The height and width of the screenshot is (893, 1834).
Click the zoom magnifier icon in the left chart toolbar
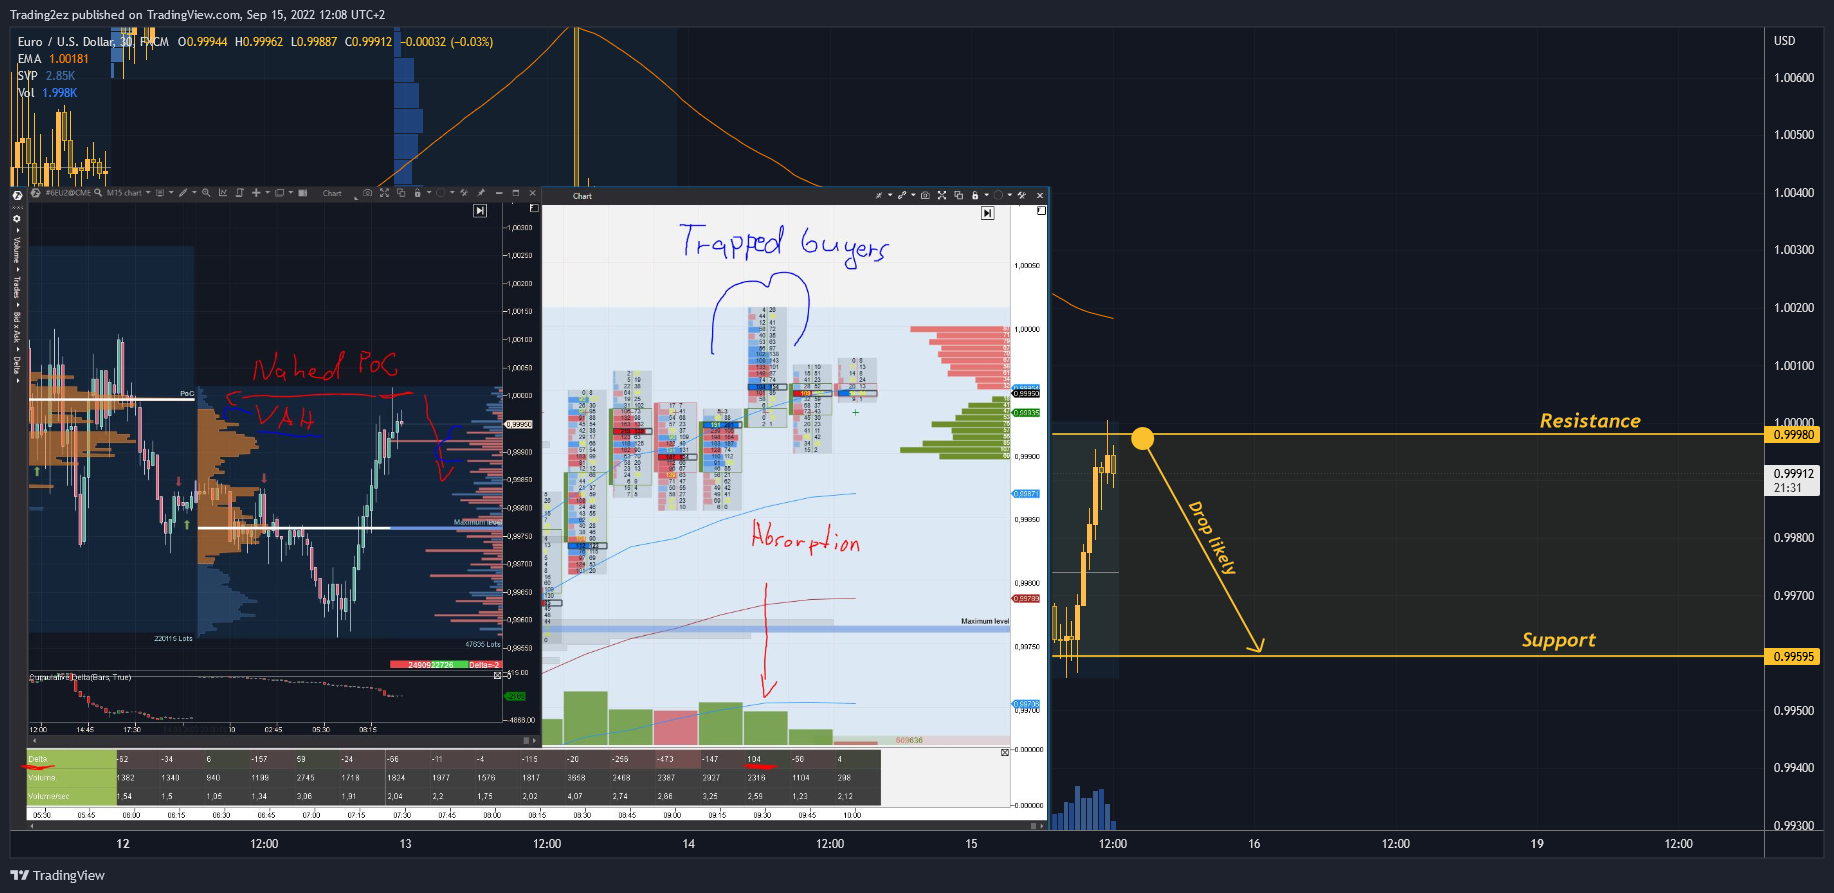pos(206,193)
